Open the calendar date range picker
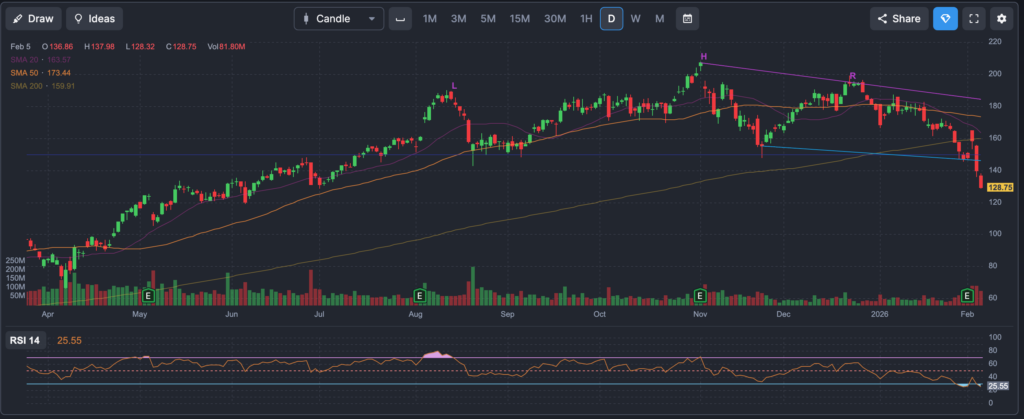The image size is (1024, 419). 687,18
